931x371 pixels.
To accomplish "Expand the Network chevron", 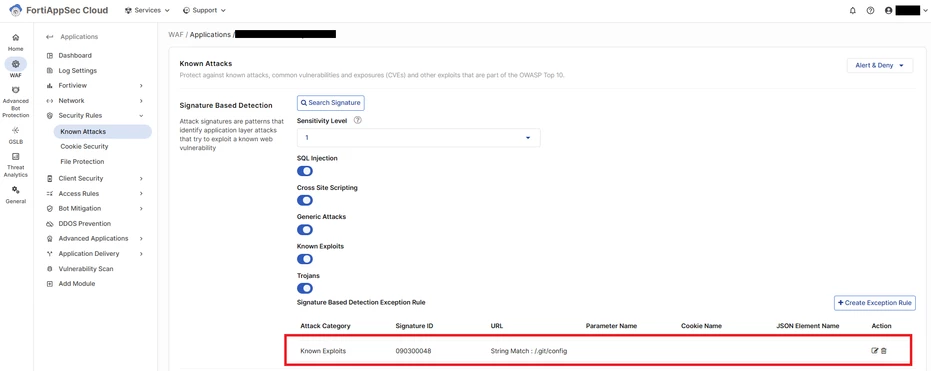I will (x=141, y=101).
